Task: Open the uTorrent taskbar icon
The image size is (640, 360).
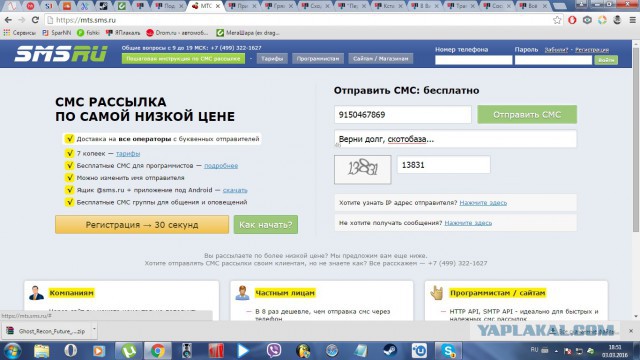Action: coord(128,351)
